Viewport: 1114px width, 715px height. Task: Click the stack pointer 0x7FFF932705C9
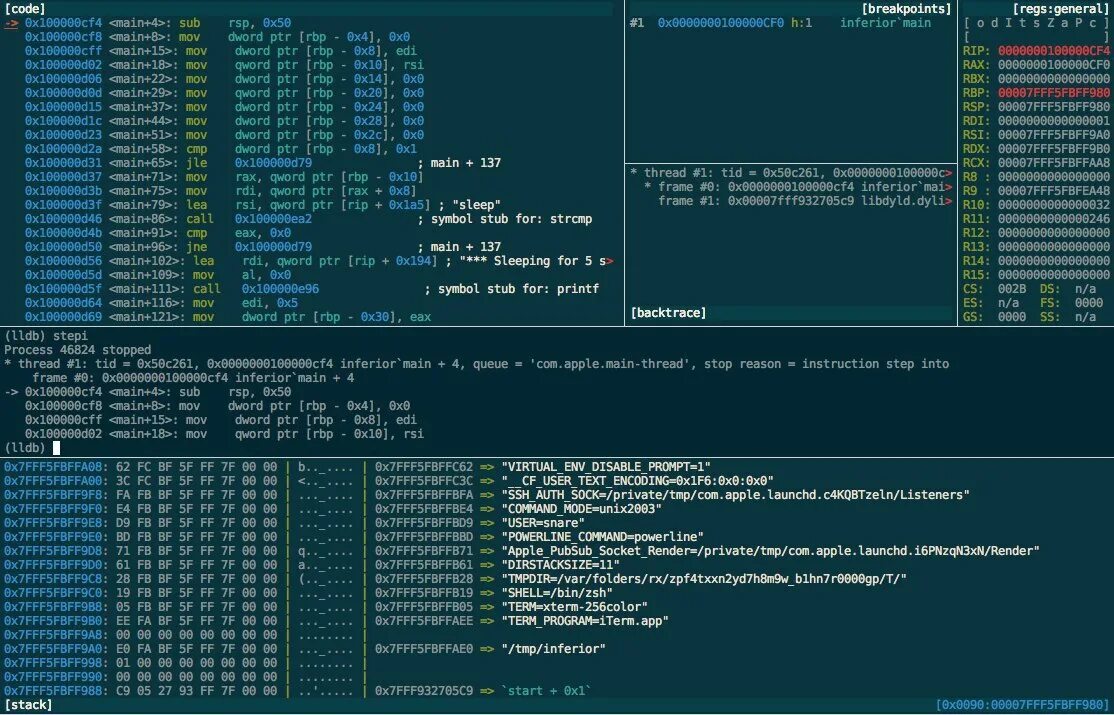click(x=423, y=691)
